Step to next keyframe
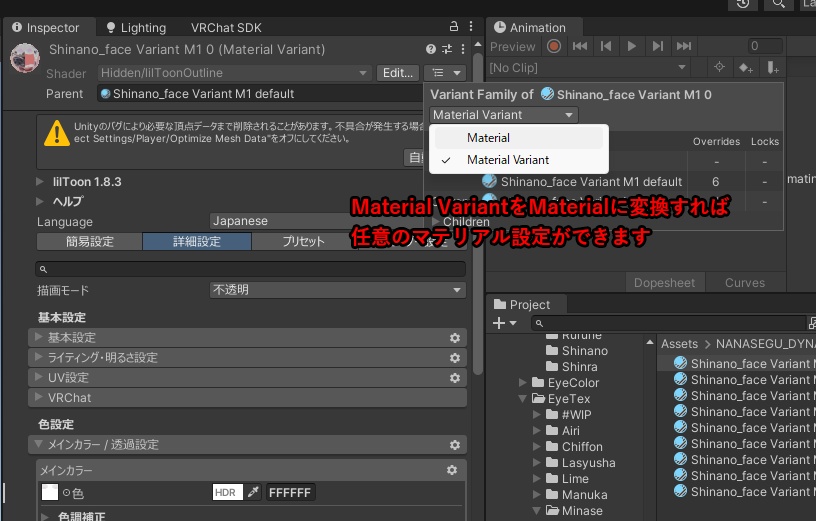 (658, 46)
